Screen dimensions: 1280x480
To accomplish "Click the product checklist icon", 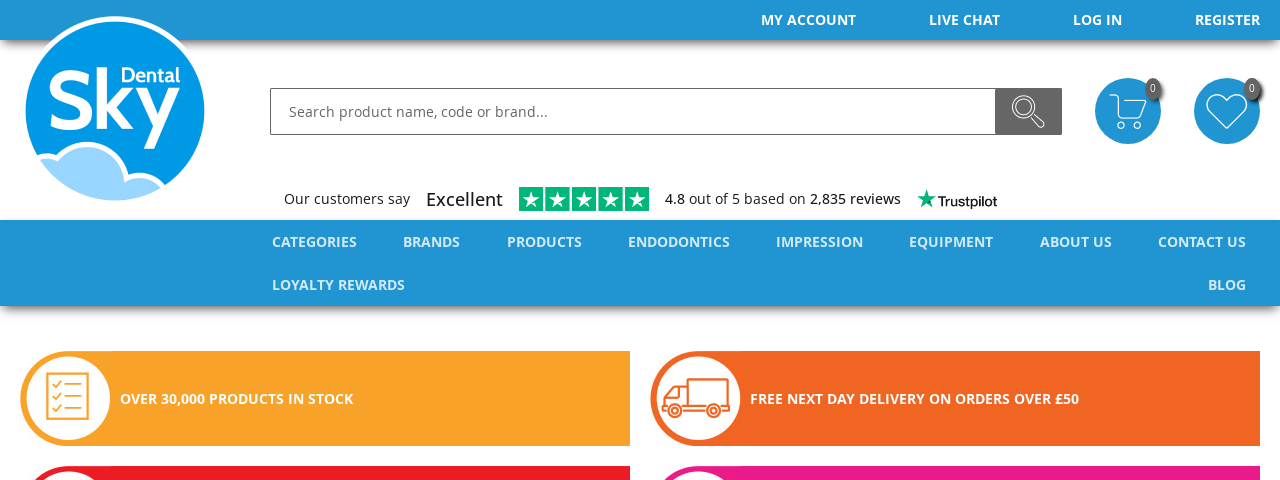I will click(x=68, y=397).
